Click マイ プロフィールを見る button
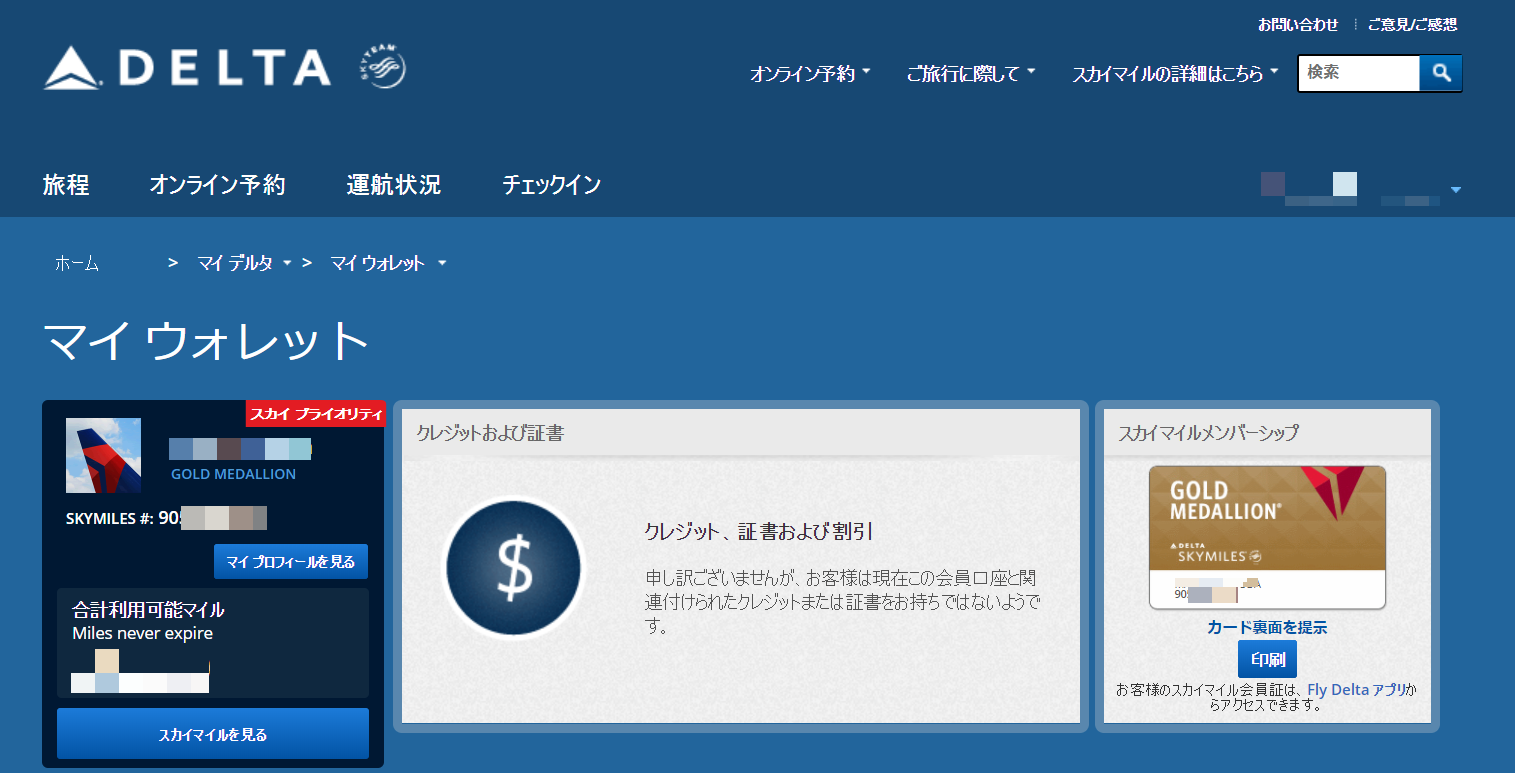 tap(291, 562)
